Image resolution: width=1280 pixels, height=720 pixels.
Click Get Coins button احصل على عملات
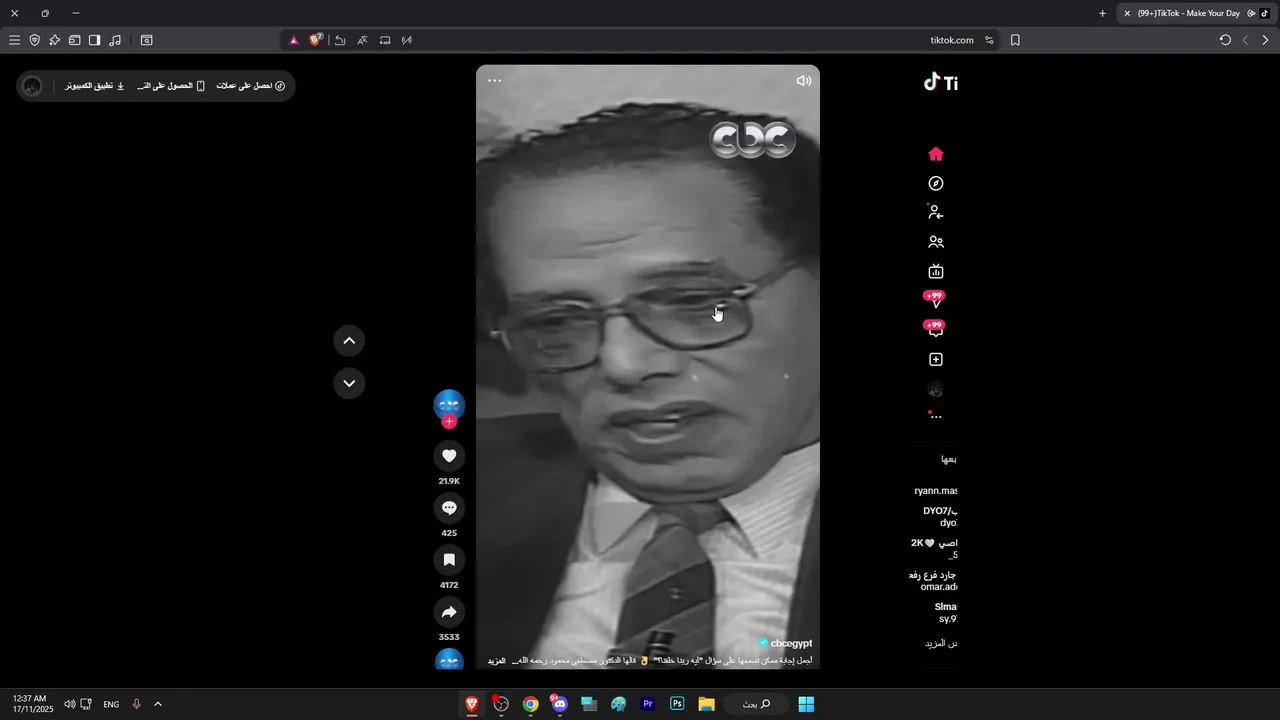tap(251, 86)
